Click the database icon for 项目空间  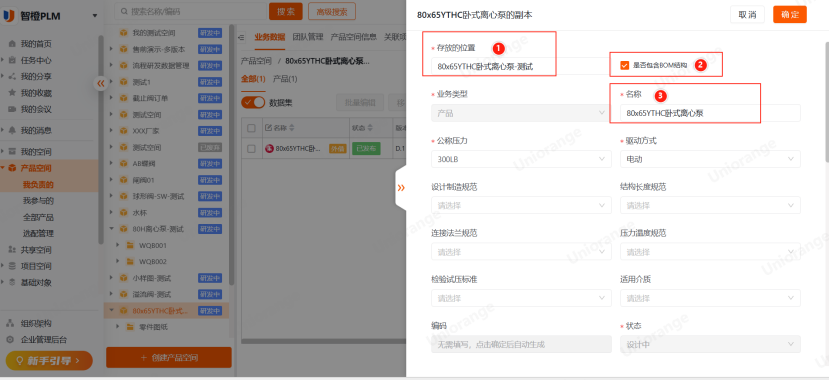12,266
